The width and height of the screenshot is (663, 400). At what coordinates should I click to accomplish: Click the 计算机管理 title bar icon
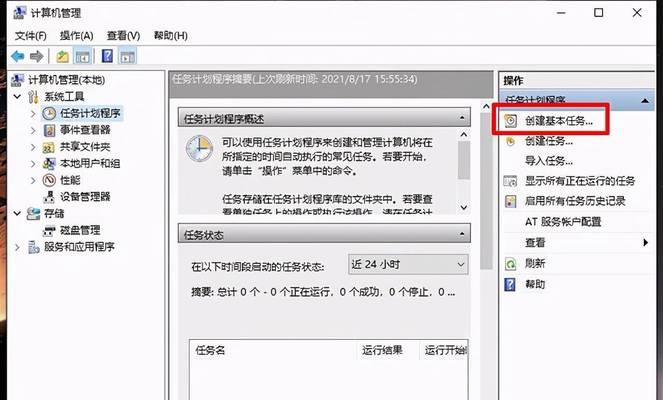coord(19,13)
